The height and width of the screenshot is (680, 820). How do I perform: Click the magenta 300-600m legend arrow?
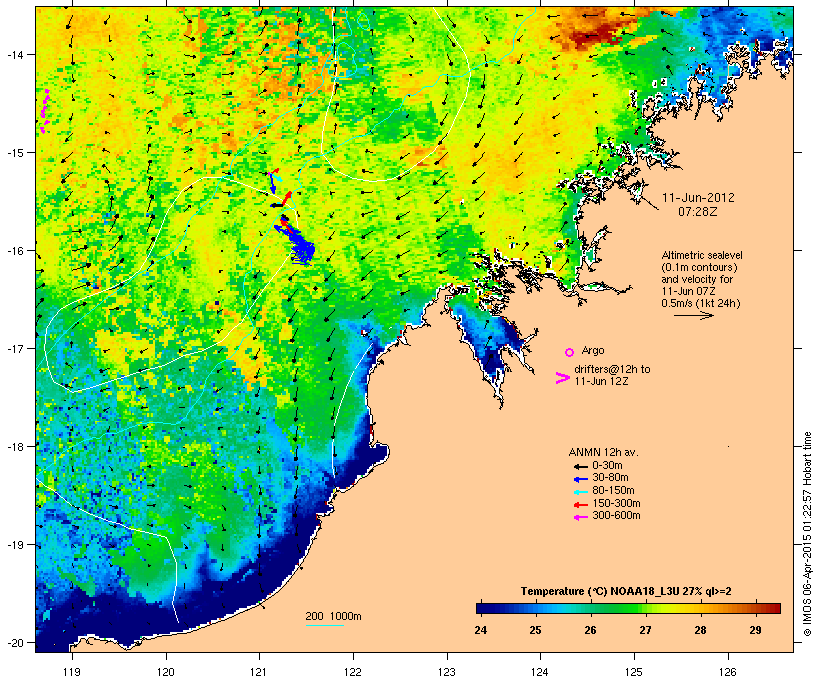tap(580, 517)
